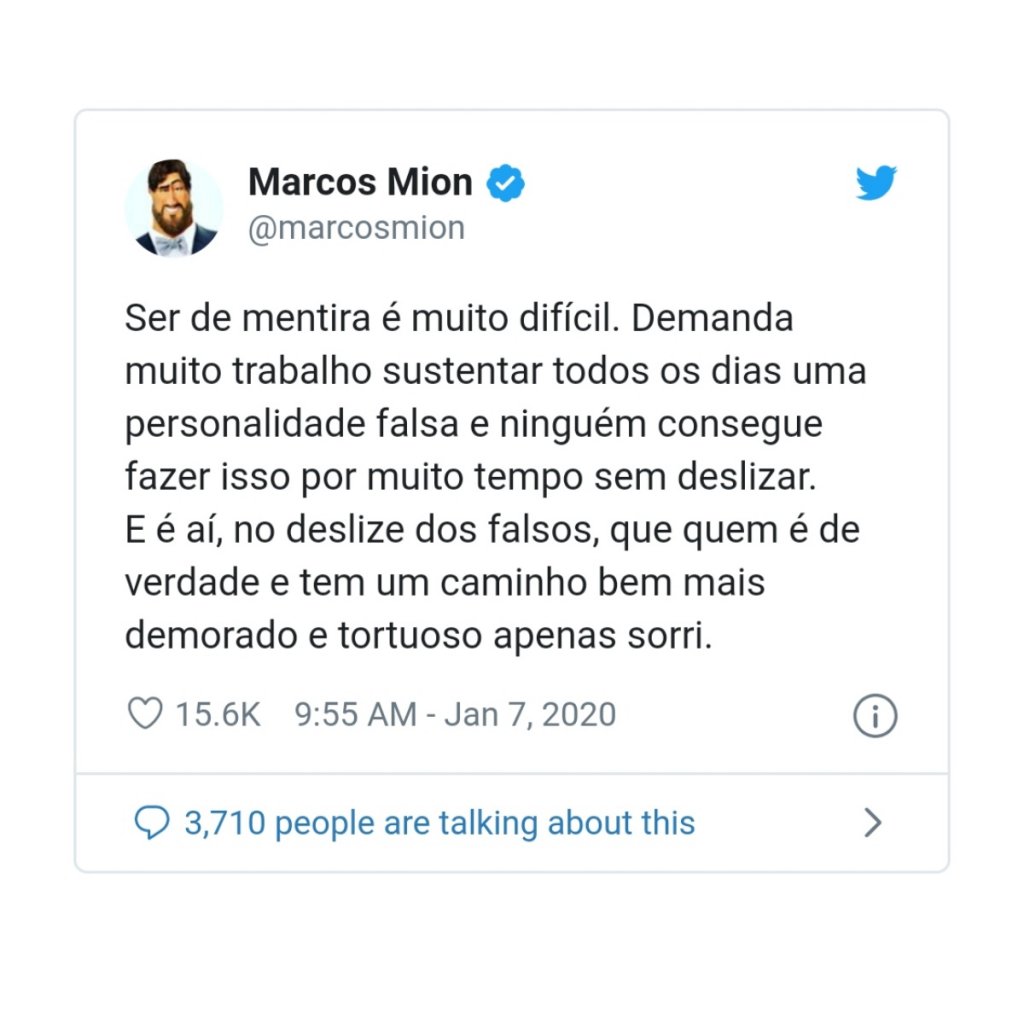Click the 'Jan 7, 2020' date text
Image resolution: width=1024 pixels, height=1024 pixels.
click(530, 714)
